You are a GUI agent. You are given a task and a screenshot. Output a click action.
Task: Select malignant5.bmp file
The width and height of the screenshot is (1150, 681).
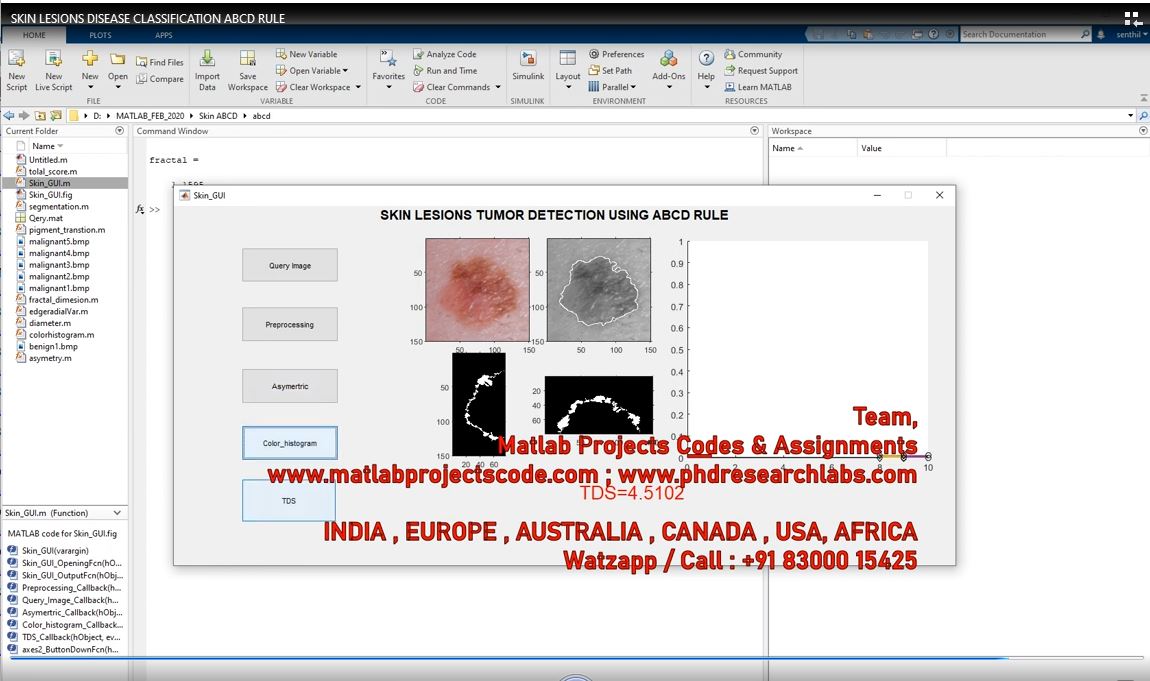[x=59, y=241]
